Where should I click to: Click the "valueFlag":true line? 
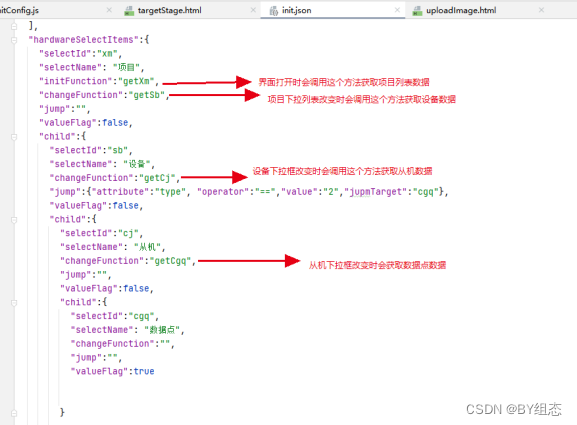pos(112,371)
